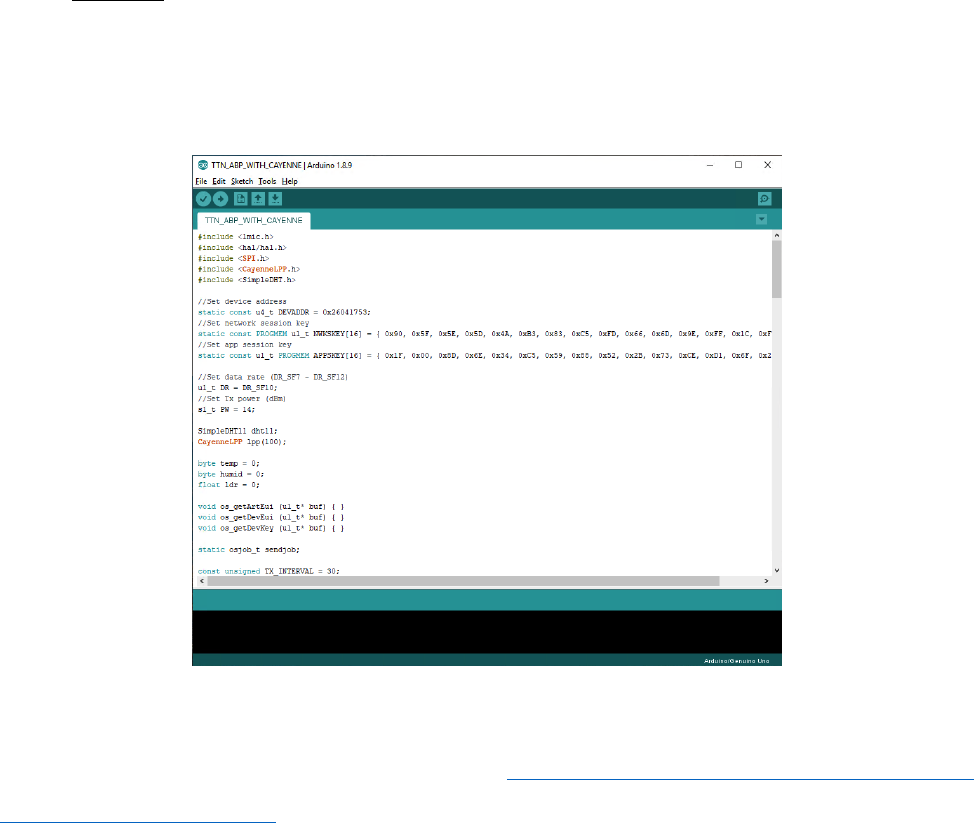Image resolution: width=974 pixels, height=823 pixels.
Task: Click the 'static osjob_t sendjob;' line
Action: point(248,550)
